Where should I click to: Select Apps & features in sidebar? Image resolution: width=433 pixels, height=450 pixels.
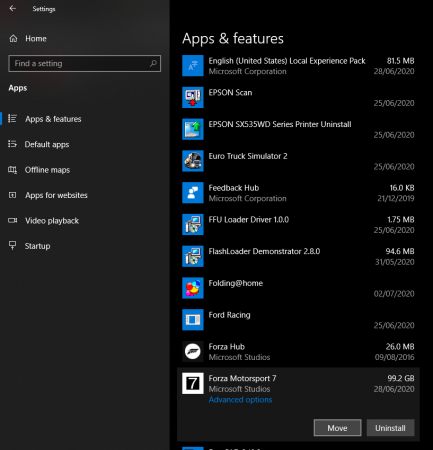point(53,119)
